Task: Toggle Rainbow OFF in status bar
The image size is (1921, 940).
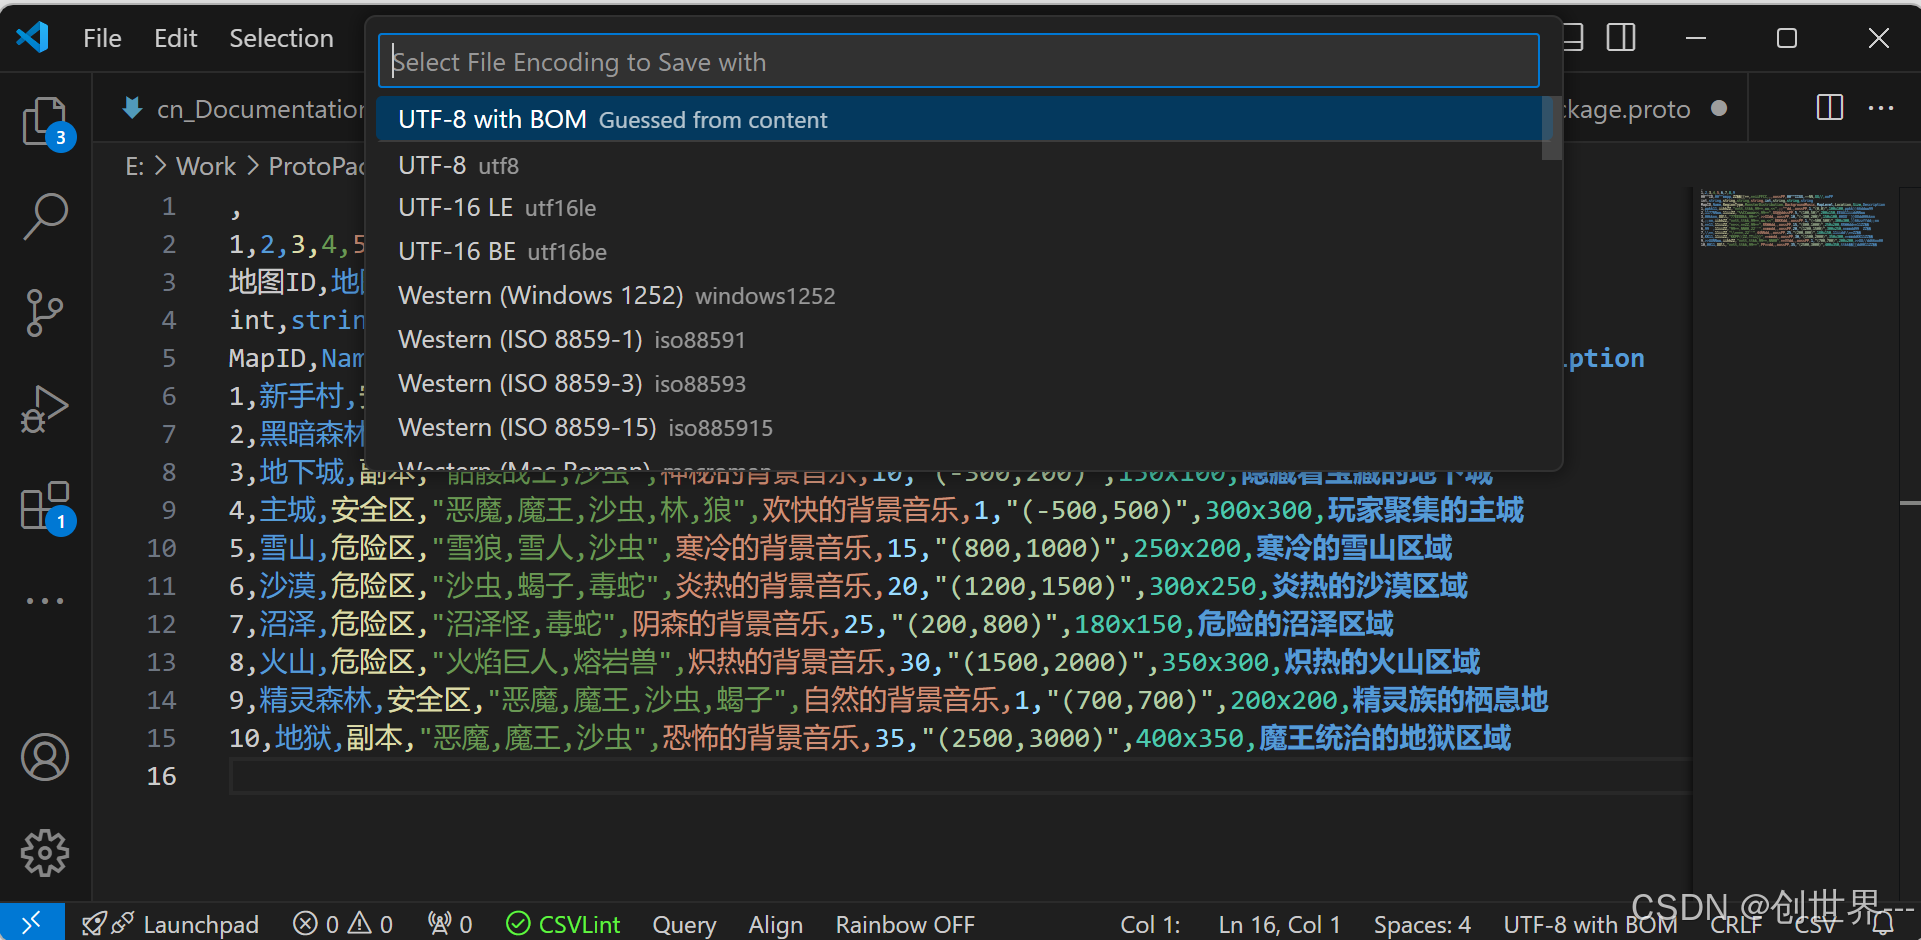Action: pyautogui.click(x=905, y=924)
